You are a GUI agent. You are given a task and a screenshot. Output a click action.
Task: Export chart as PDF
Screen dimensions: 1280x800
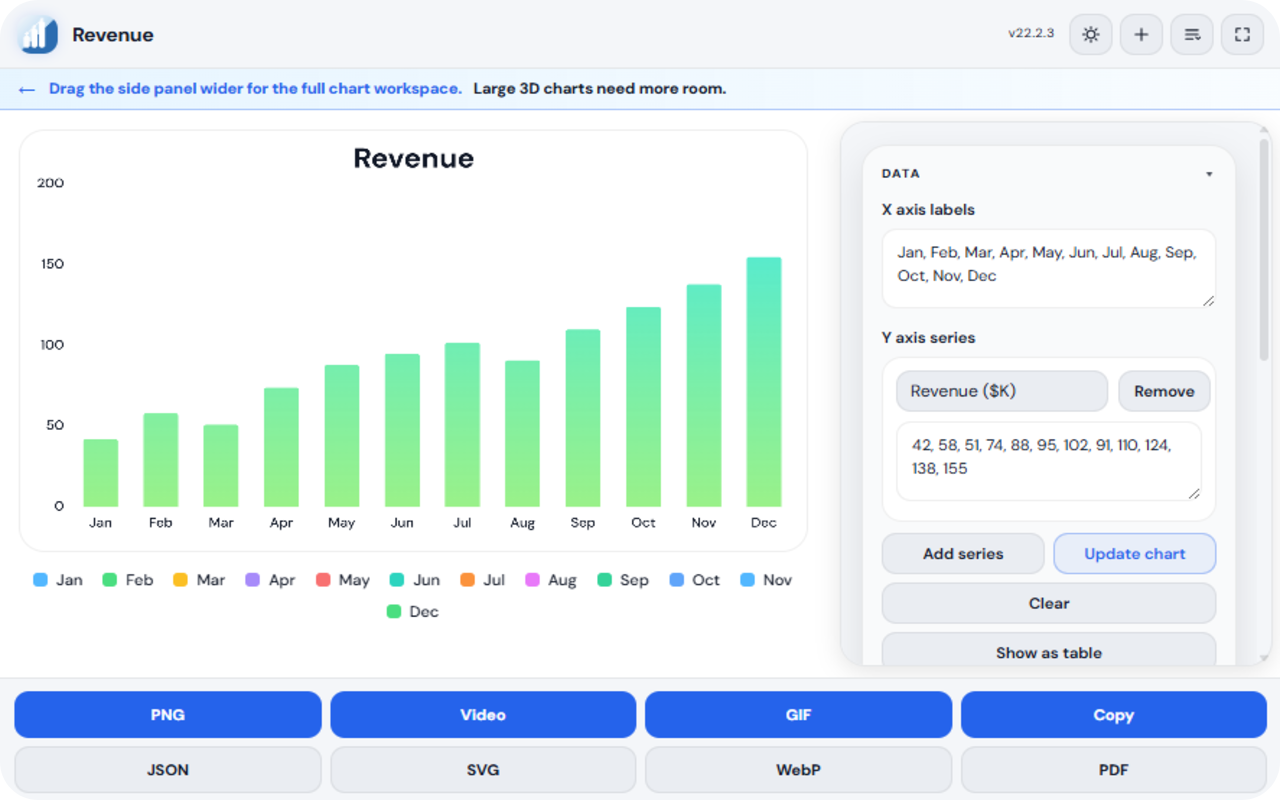[x=1113, y=770]
